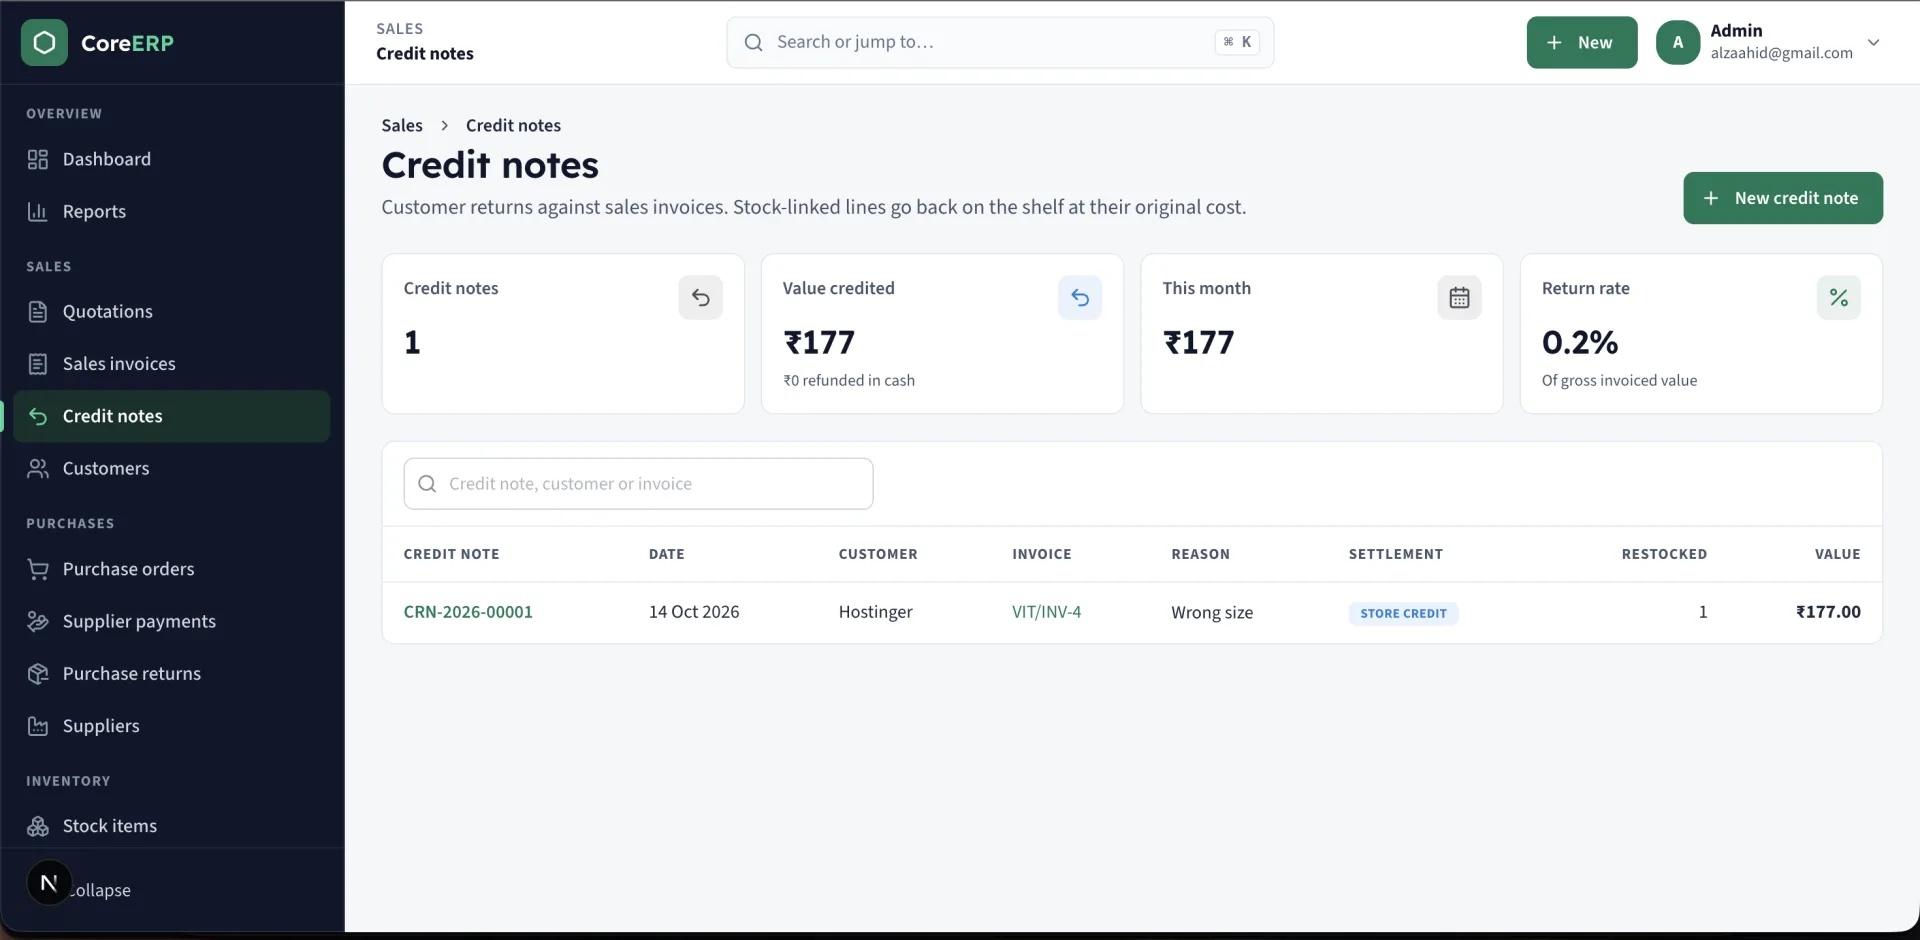The height and width of the screenshot is (940, 1920).
Task: Click the CREDIT NOTE column header
Action: (451, 554)
